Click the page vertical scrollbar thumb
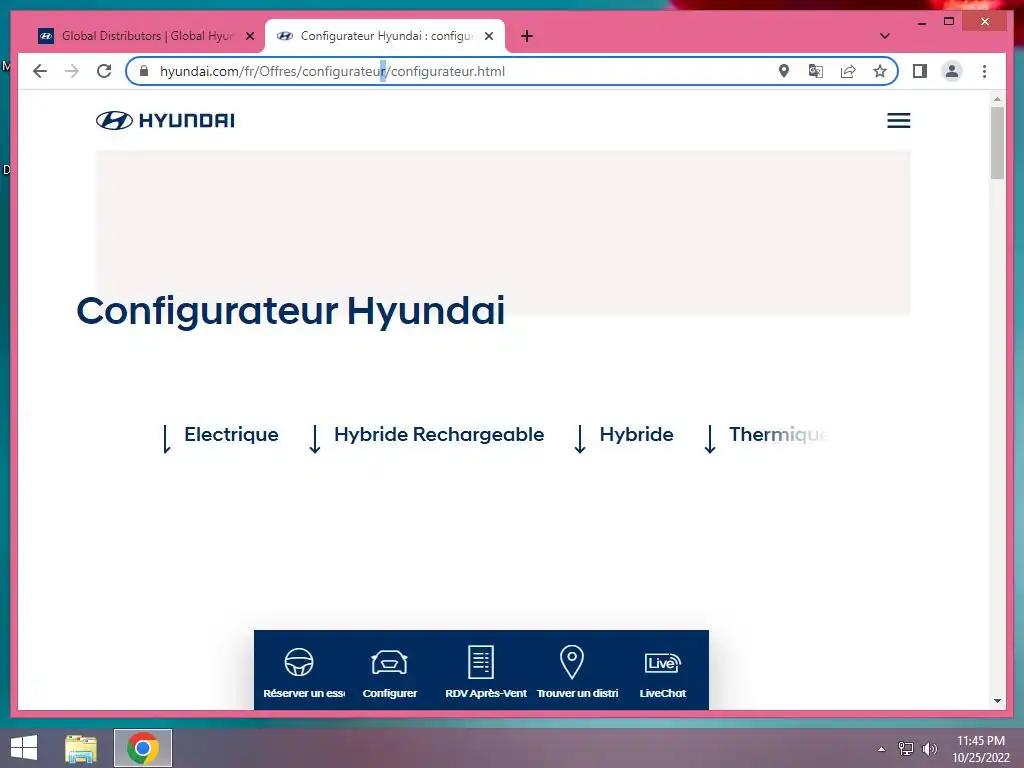Screen dimensions: 1024x768 [x=997, y=142]
